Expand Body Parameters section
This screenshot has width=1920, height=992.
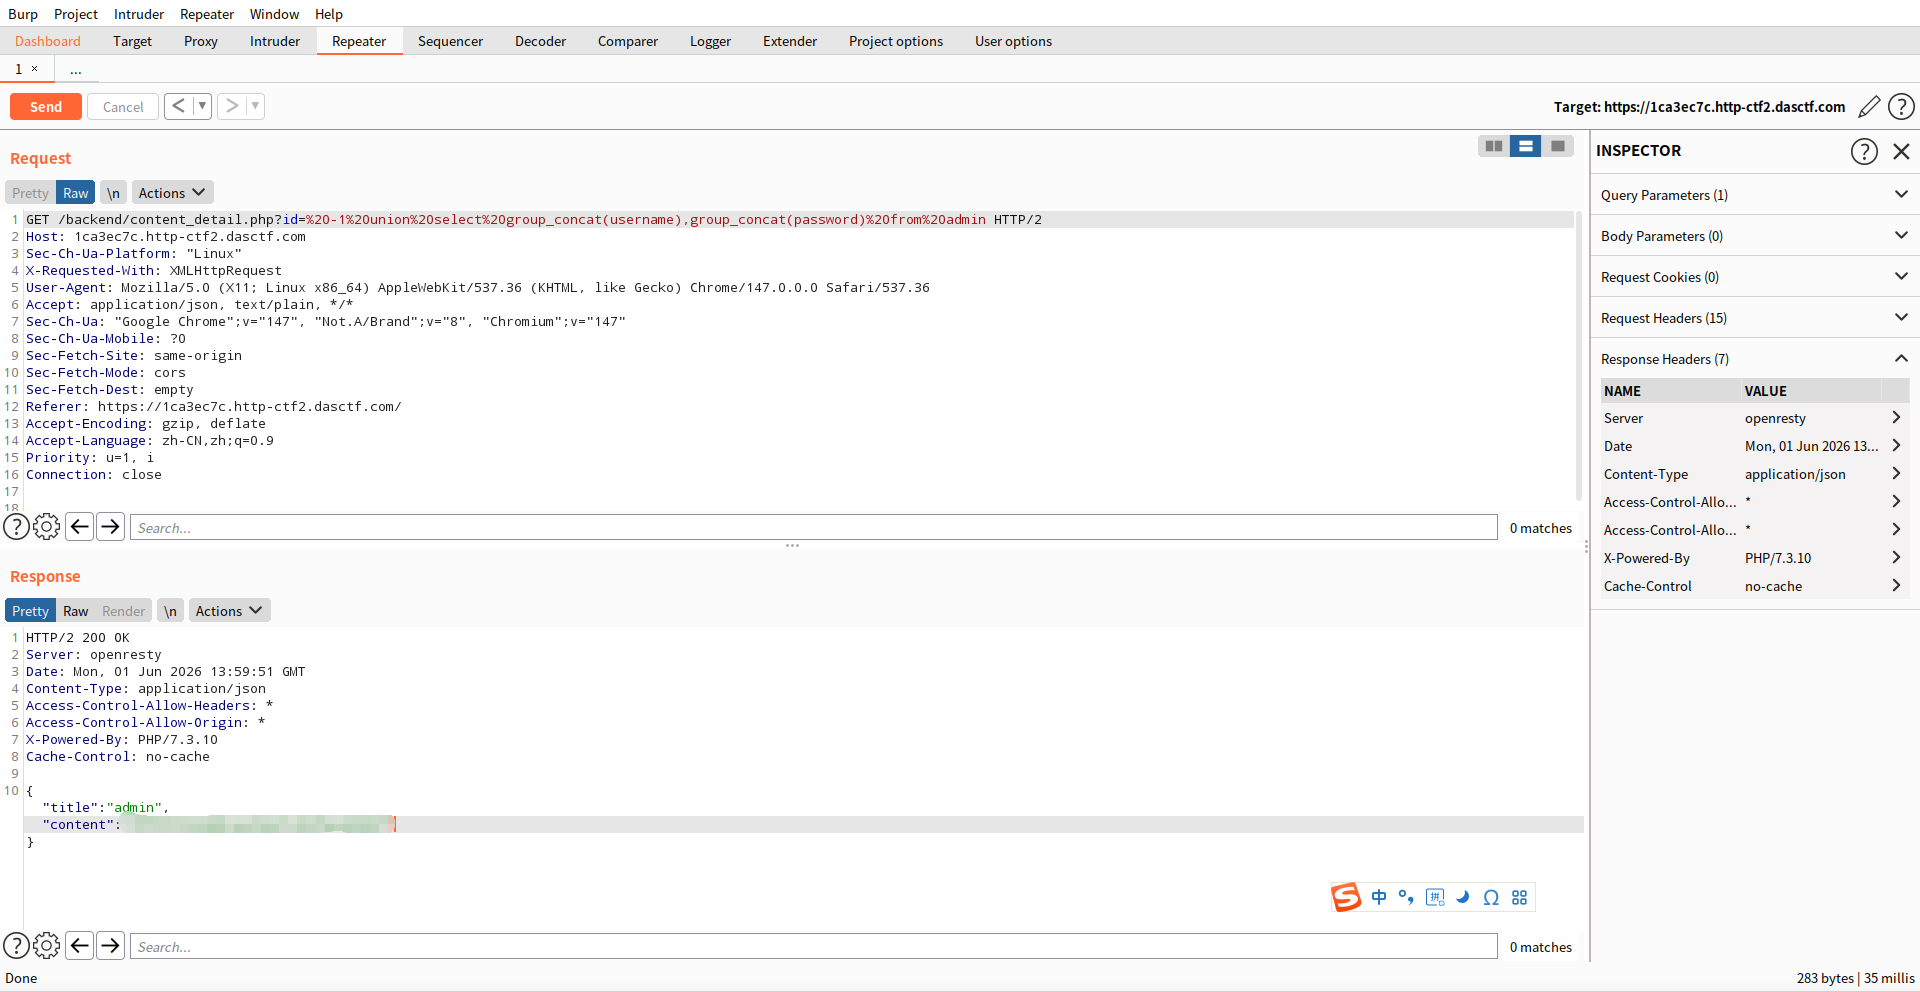click(1754, 236)
